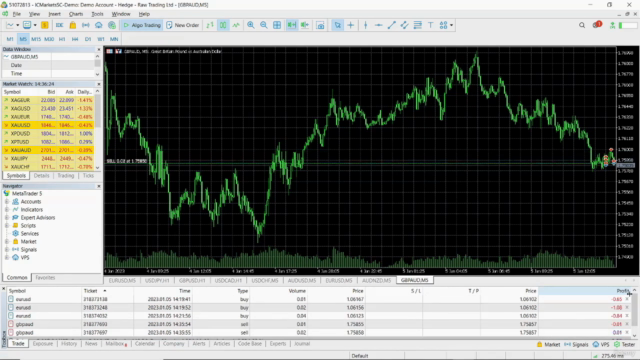Zoom in on the chart

pyautogui.click(x=251, y=25)
